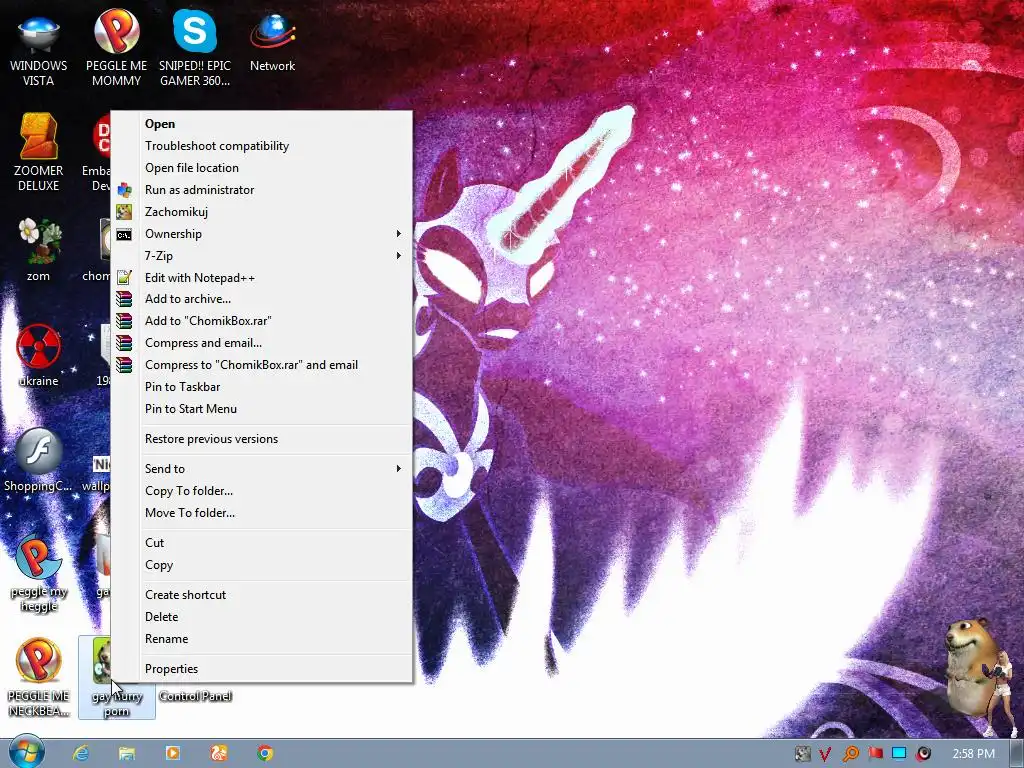1024x768 pixels.
Task: Launch Windows Media Player from the taskbar
Action: point(172,753)
